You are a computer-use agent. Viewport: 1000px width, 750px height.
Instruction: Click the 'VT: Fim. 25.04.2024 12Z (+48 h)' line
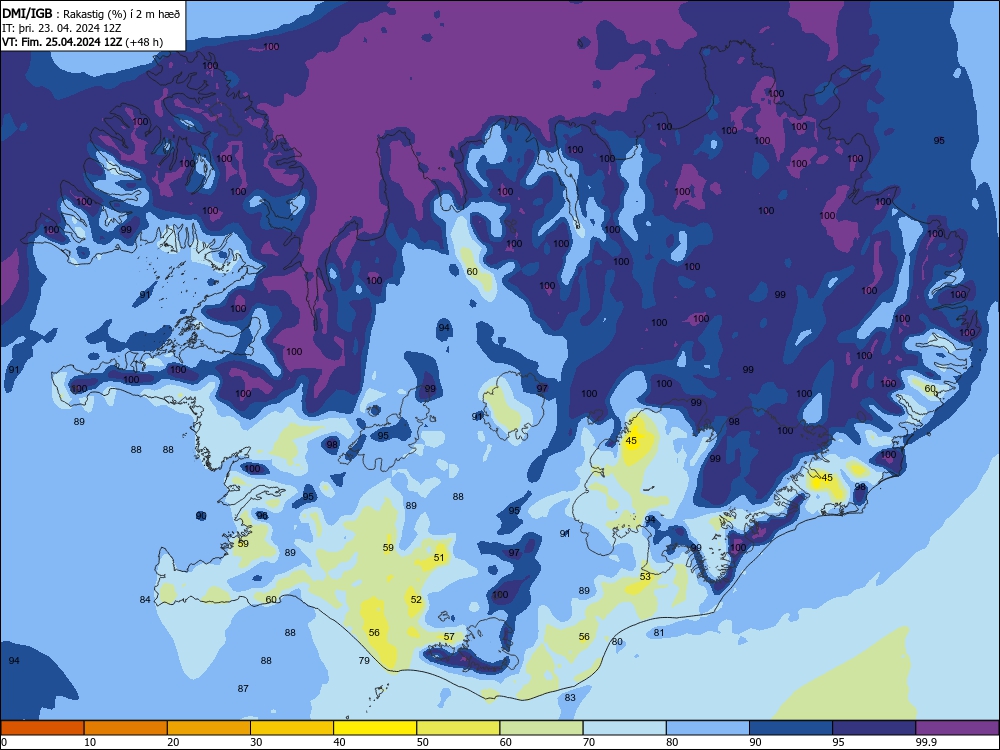[82, 42]
